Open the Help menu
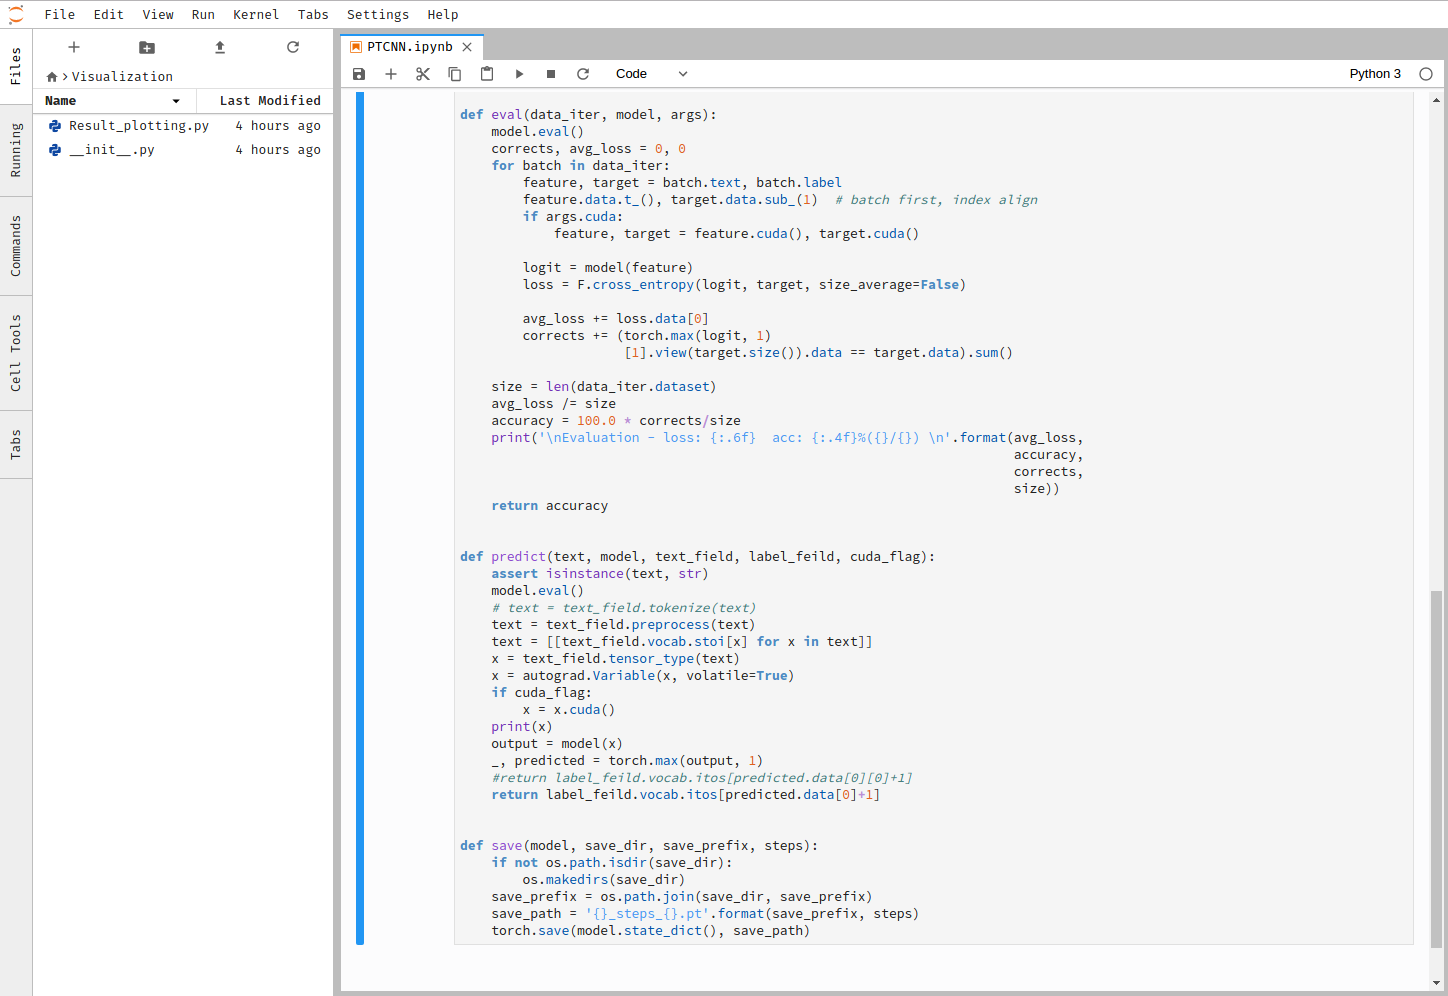 coord(443,15)
